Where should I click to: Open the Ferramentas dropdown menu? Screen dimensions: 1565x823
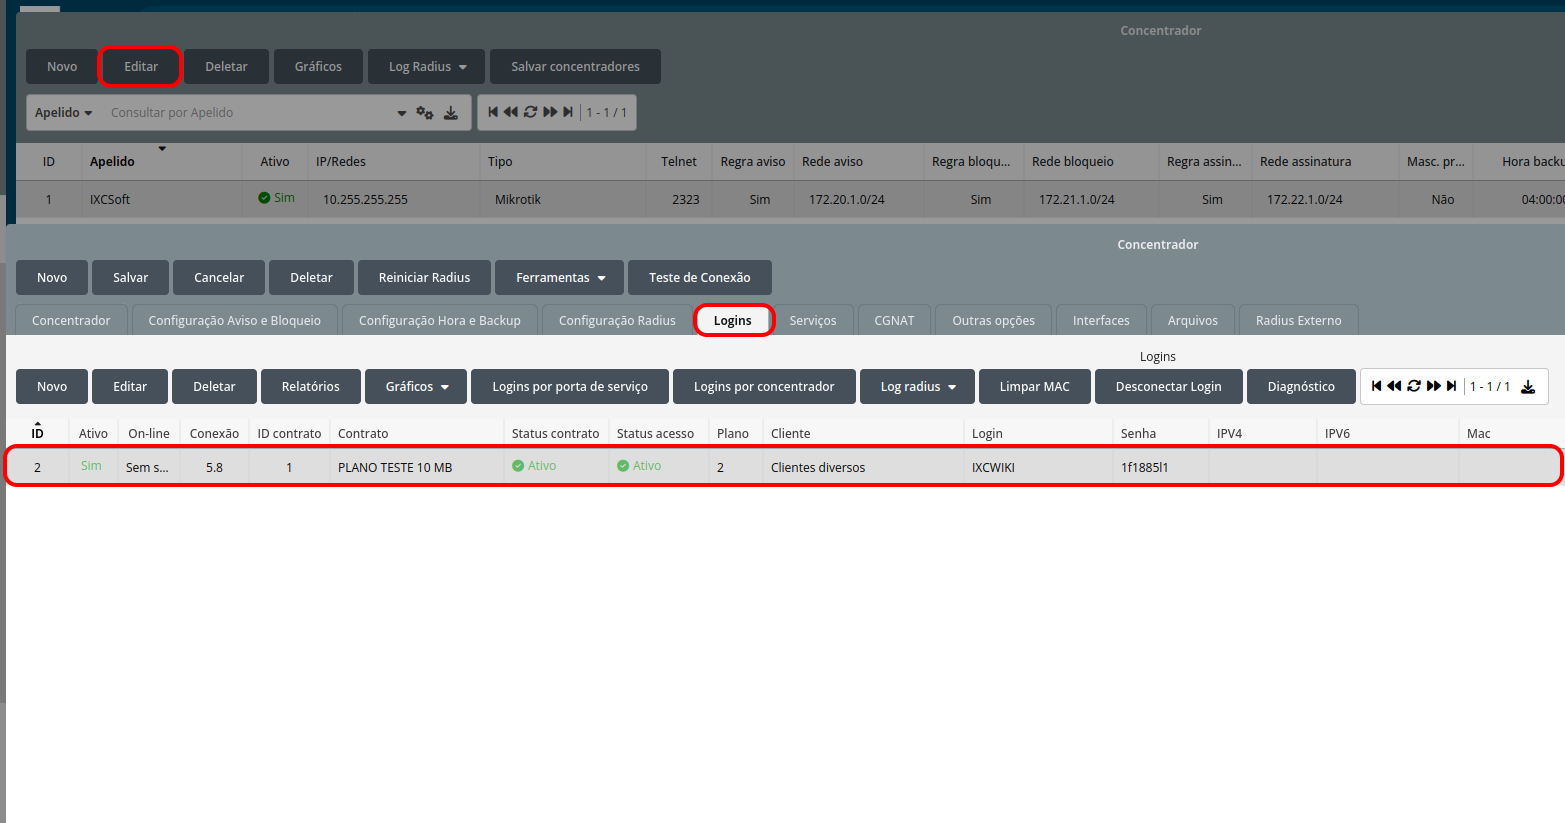pos(560,278)
